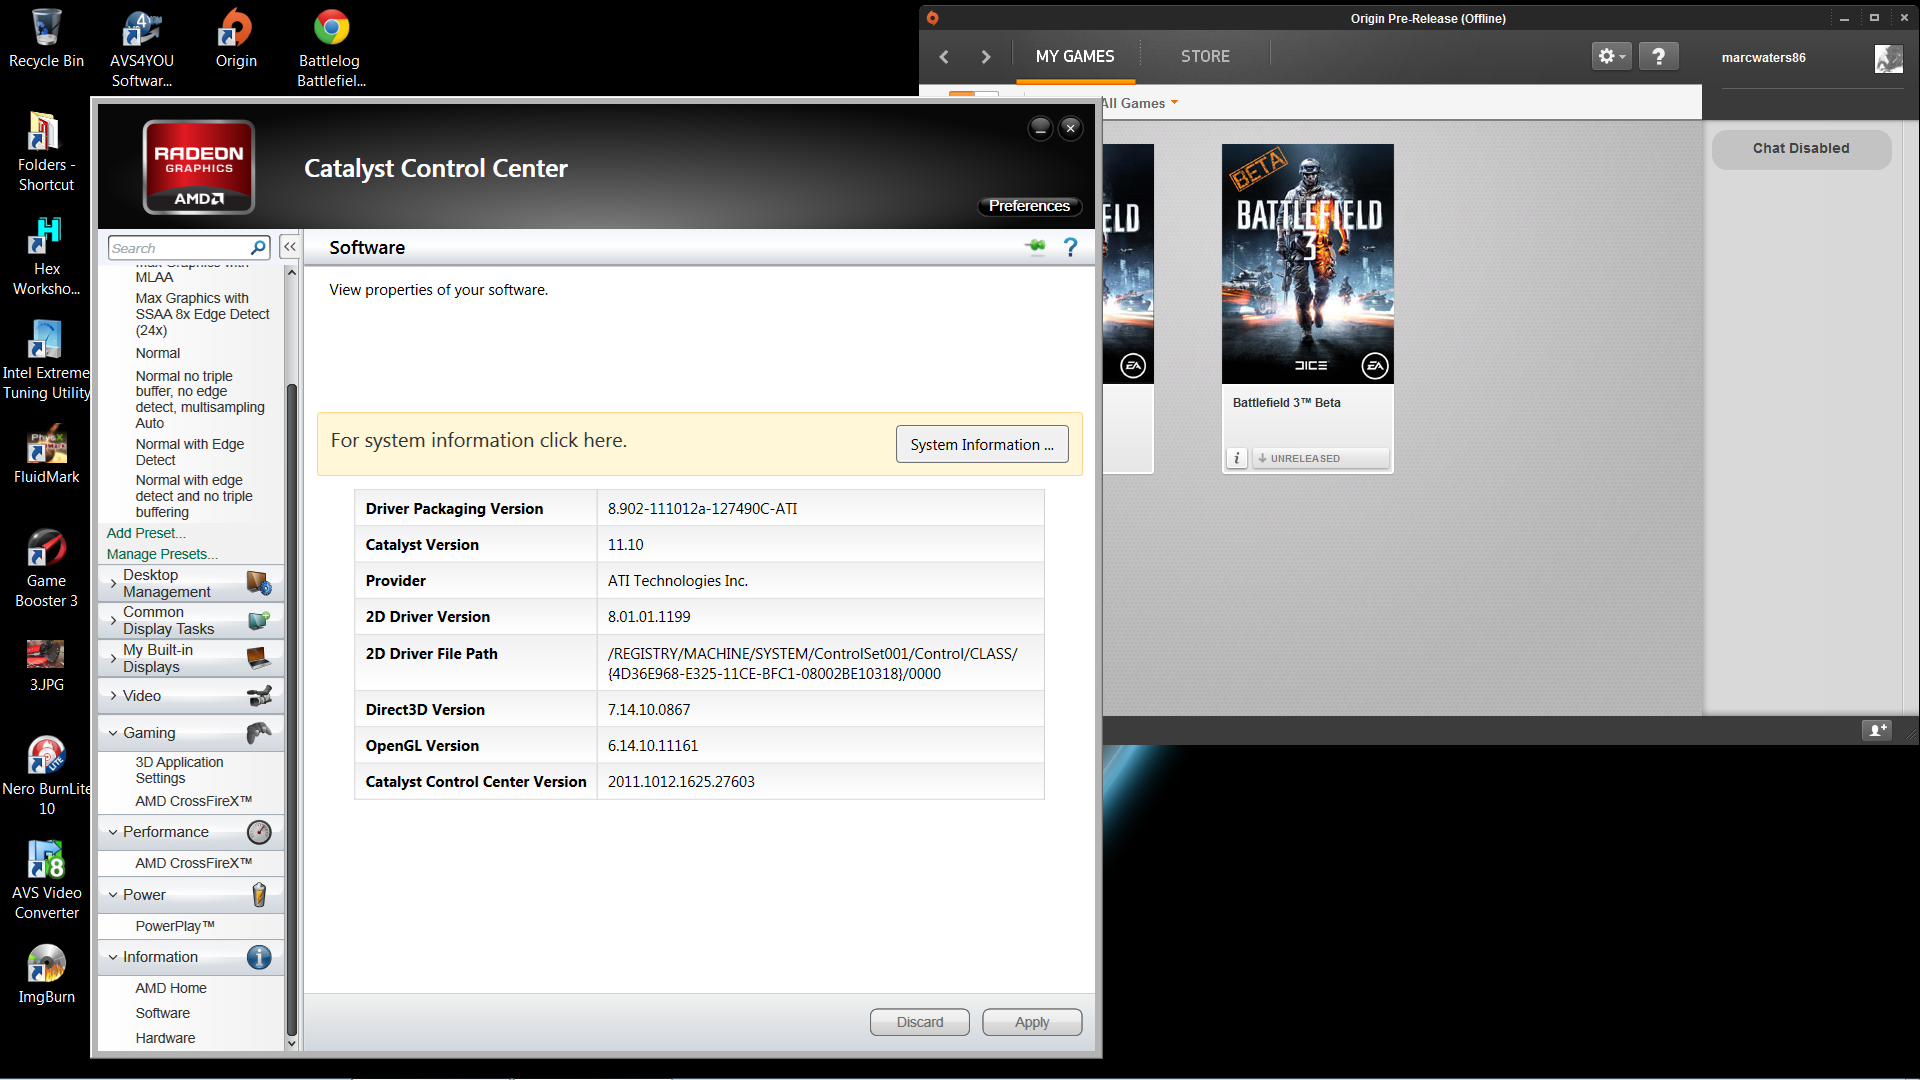The width and height of the screenshot is (1920, 1080).
Task: Click the My Built-in Displays laptop icon
Action: pos(259,658)
